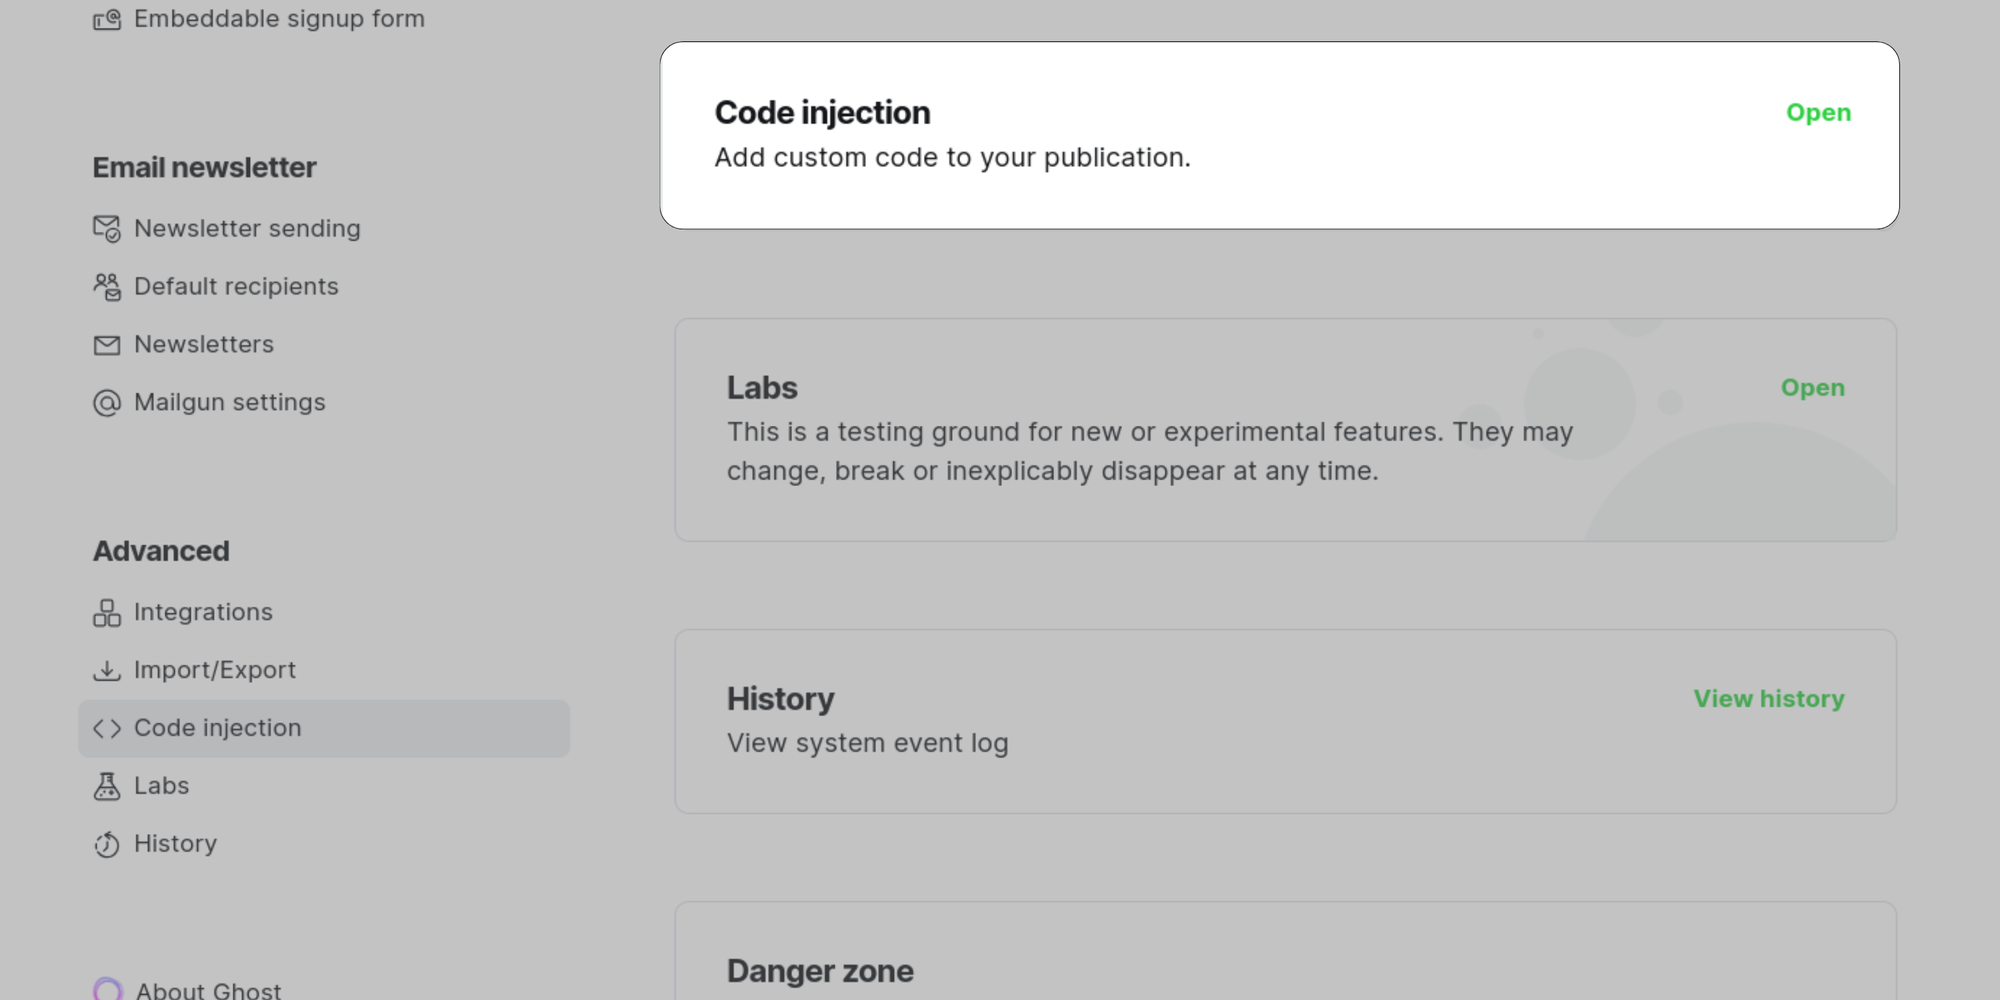
Task: Click the Mailgun settings at-sign icon
Action: pos(107,403)
